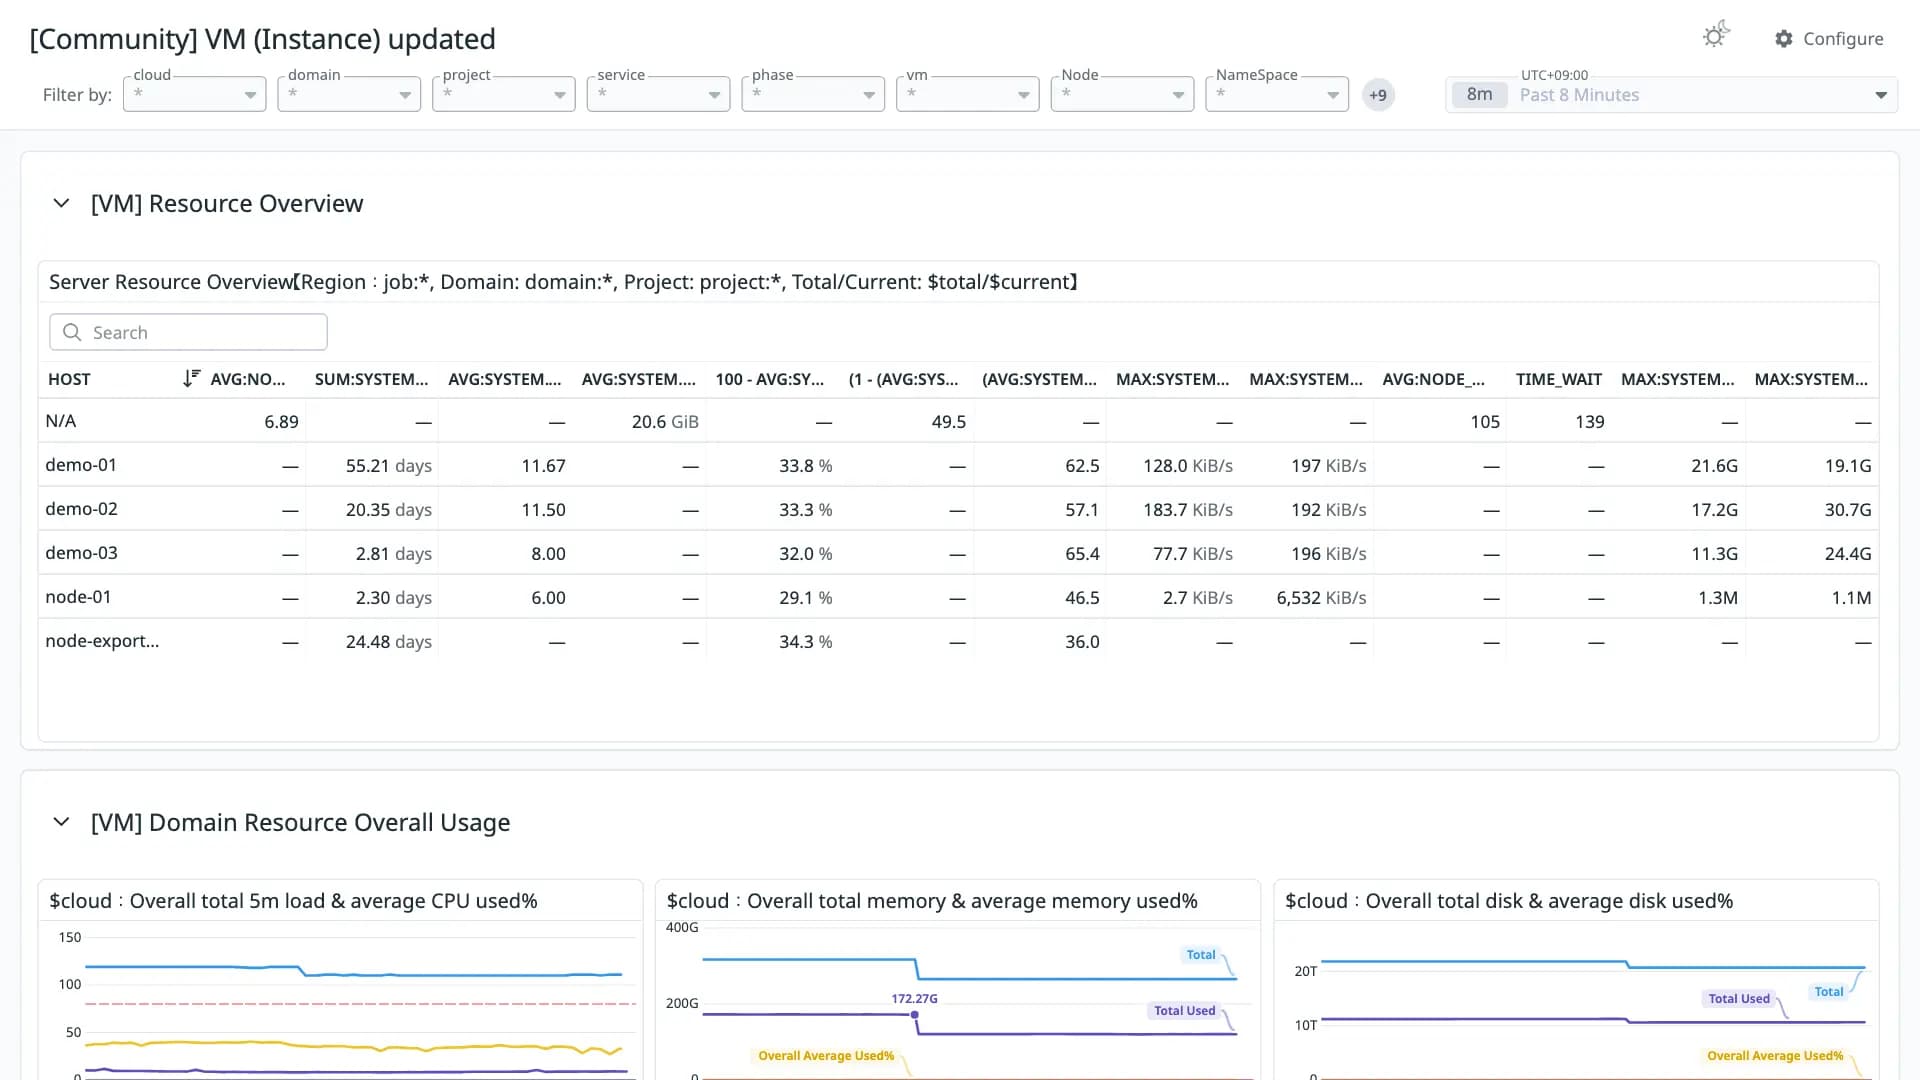Collapse the [VM] Domain Resource Overall Usage section
1920x1080 pixels.
(x=61, y=822)
